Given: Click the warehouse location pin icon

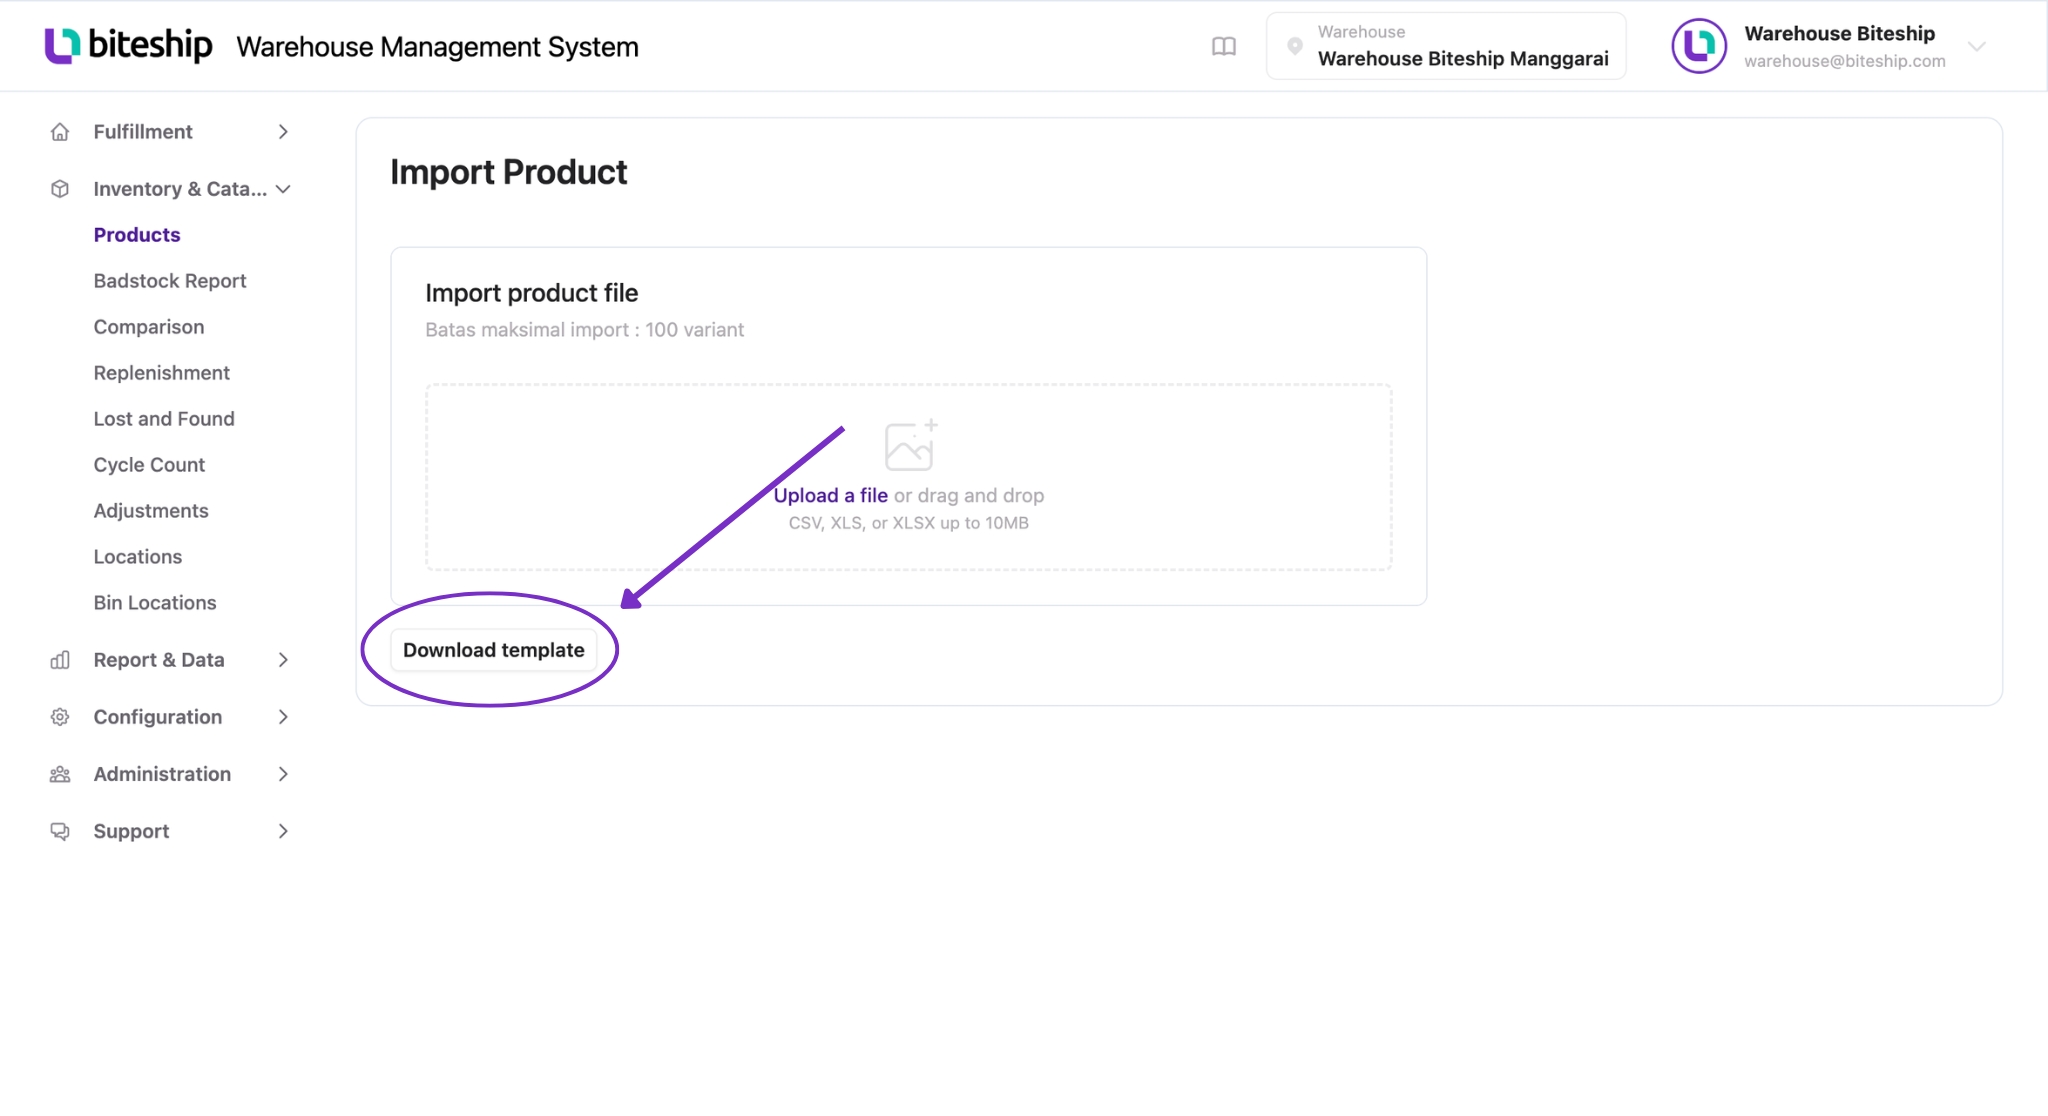Looking at the screenshot, I should point(1295,46).
